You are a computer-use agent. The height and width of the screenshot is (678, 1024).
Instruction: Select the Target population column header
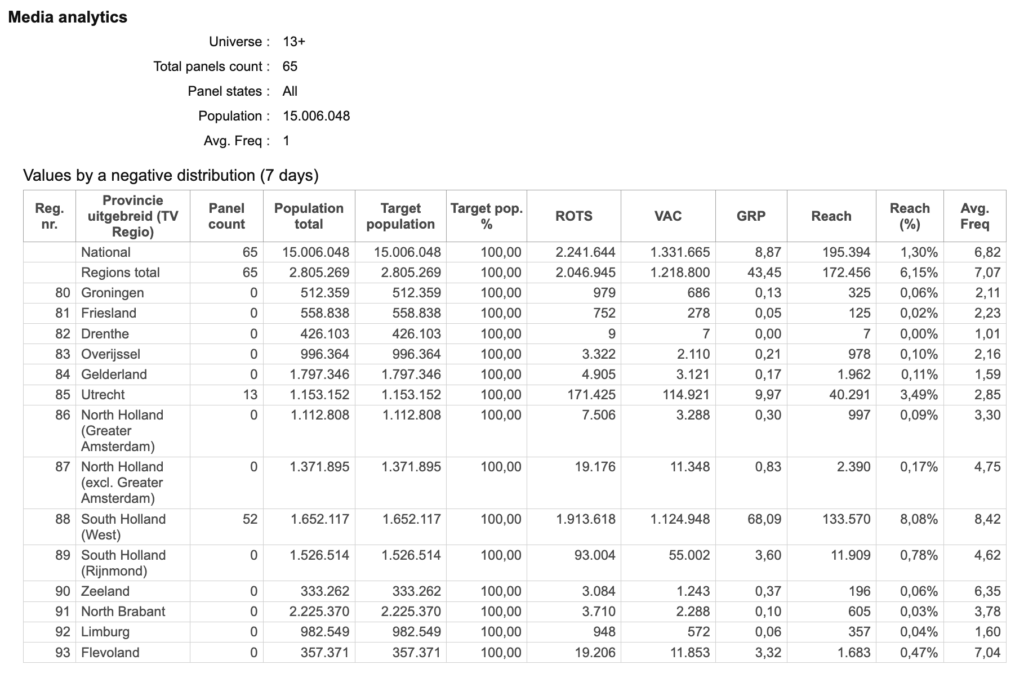tap(400, 216)
